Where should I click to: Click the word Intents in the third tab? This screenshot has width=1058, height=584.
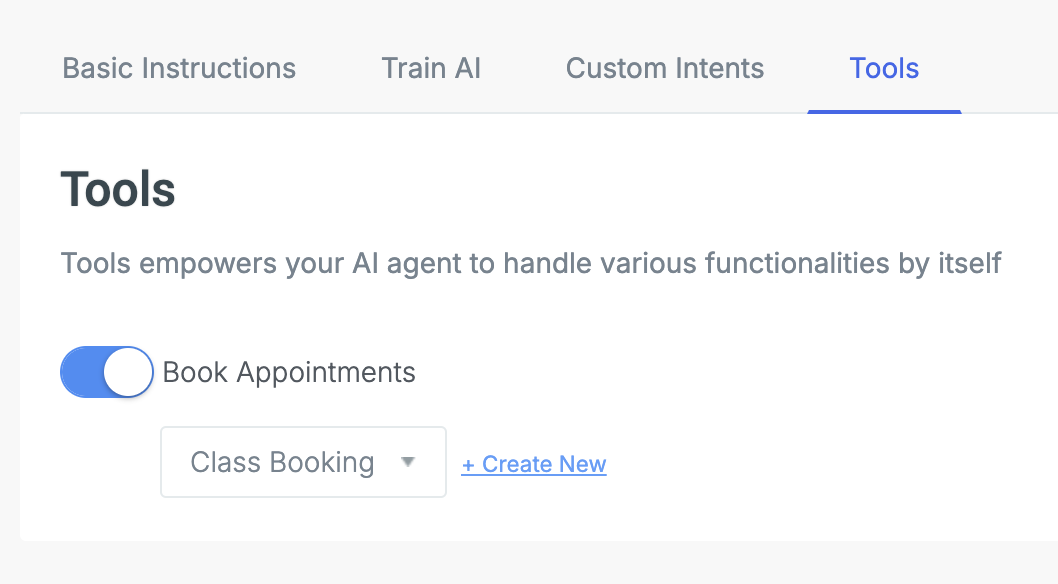(717, 69)
